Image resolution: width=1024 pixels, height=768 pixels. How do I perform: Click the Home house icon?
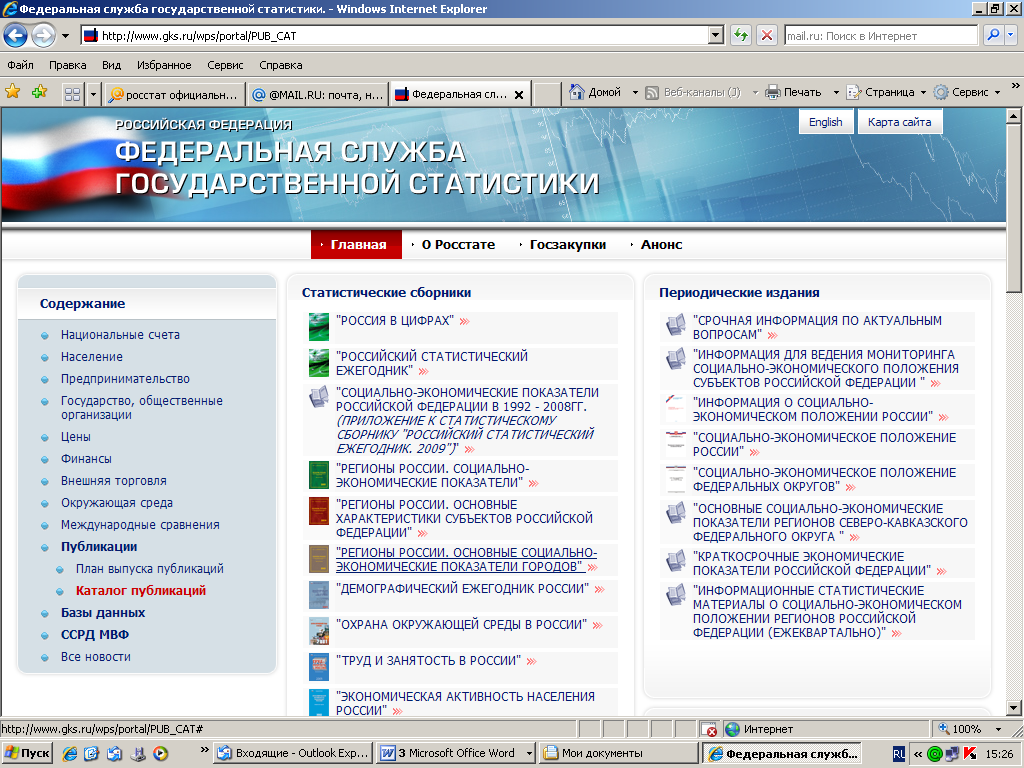(x=576, y=92)
